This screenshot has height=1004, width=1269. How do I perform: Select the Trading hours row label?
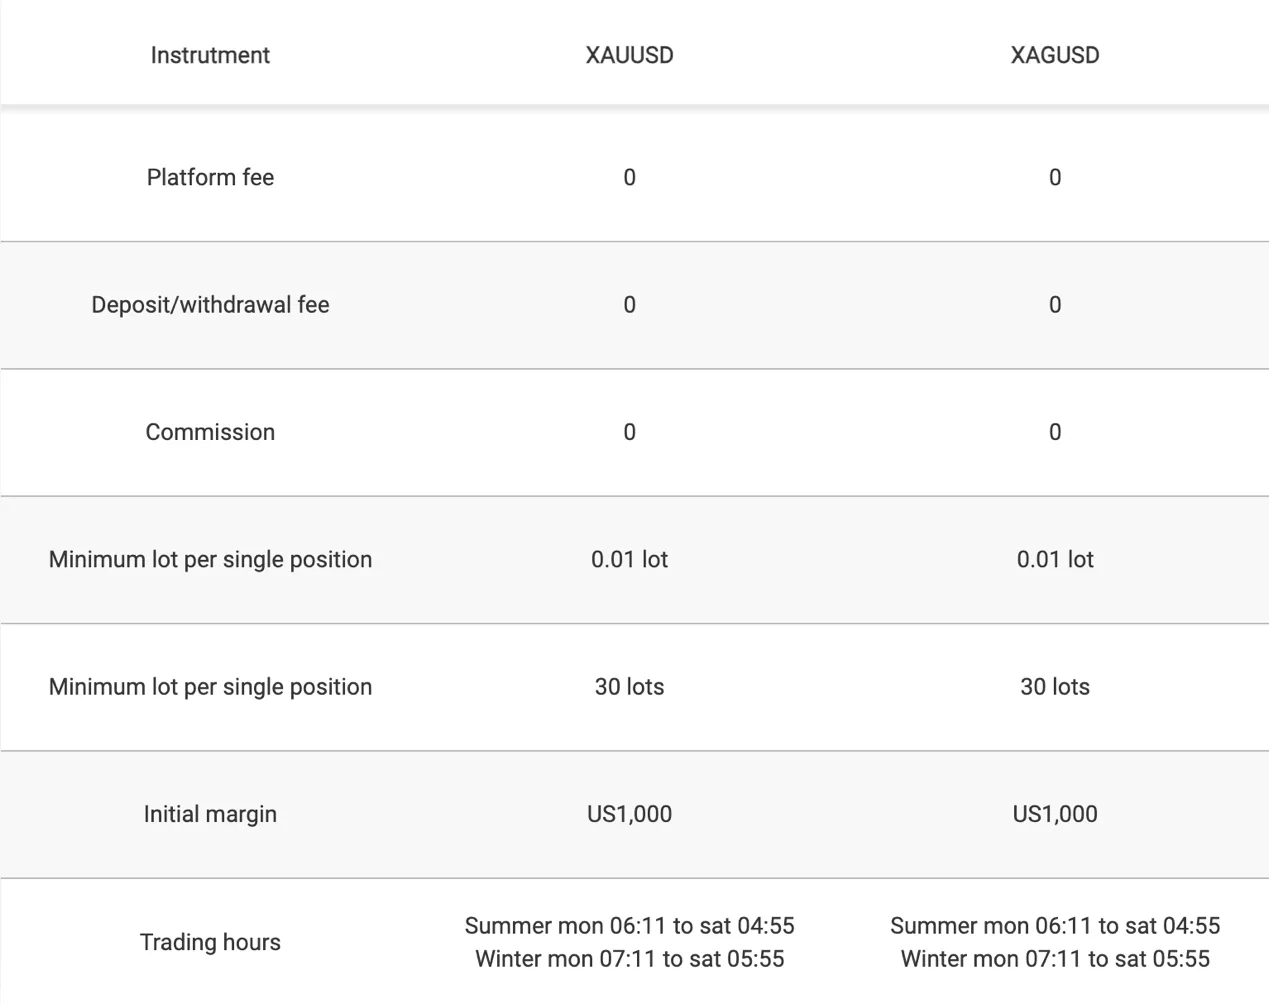pyautogui.click(x=210, y=942)
